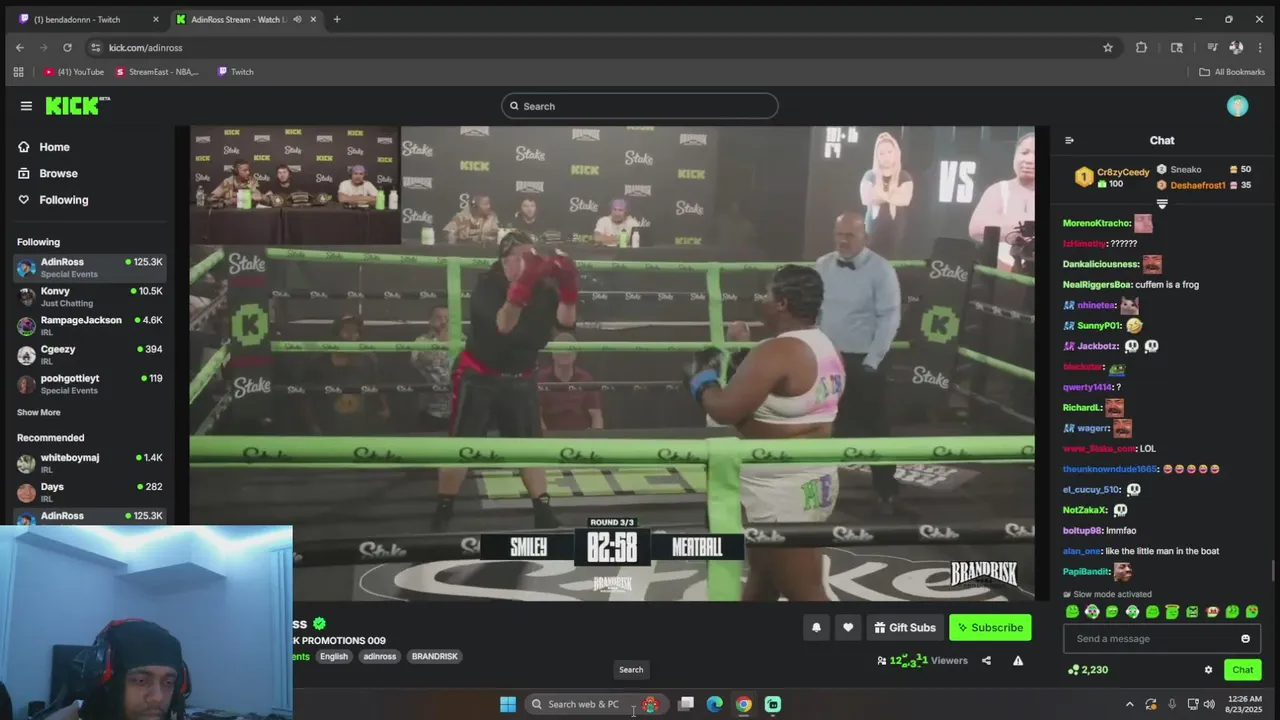Report the stream using the warning icon

click(x=1018, y=660)
